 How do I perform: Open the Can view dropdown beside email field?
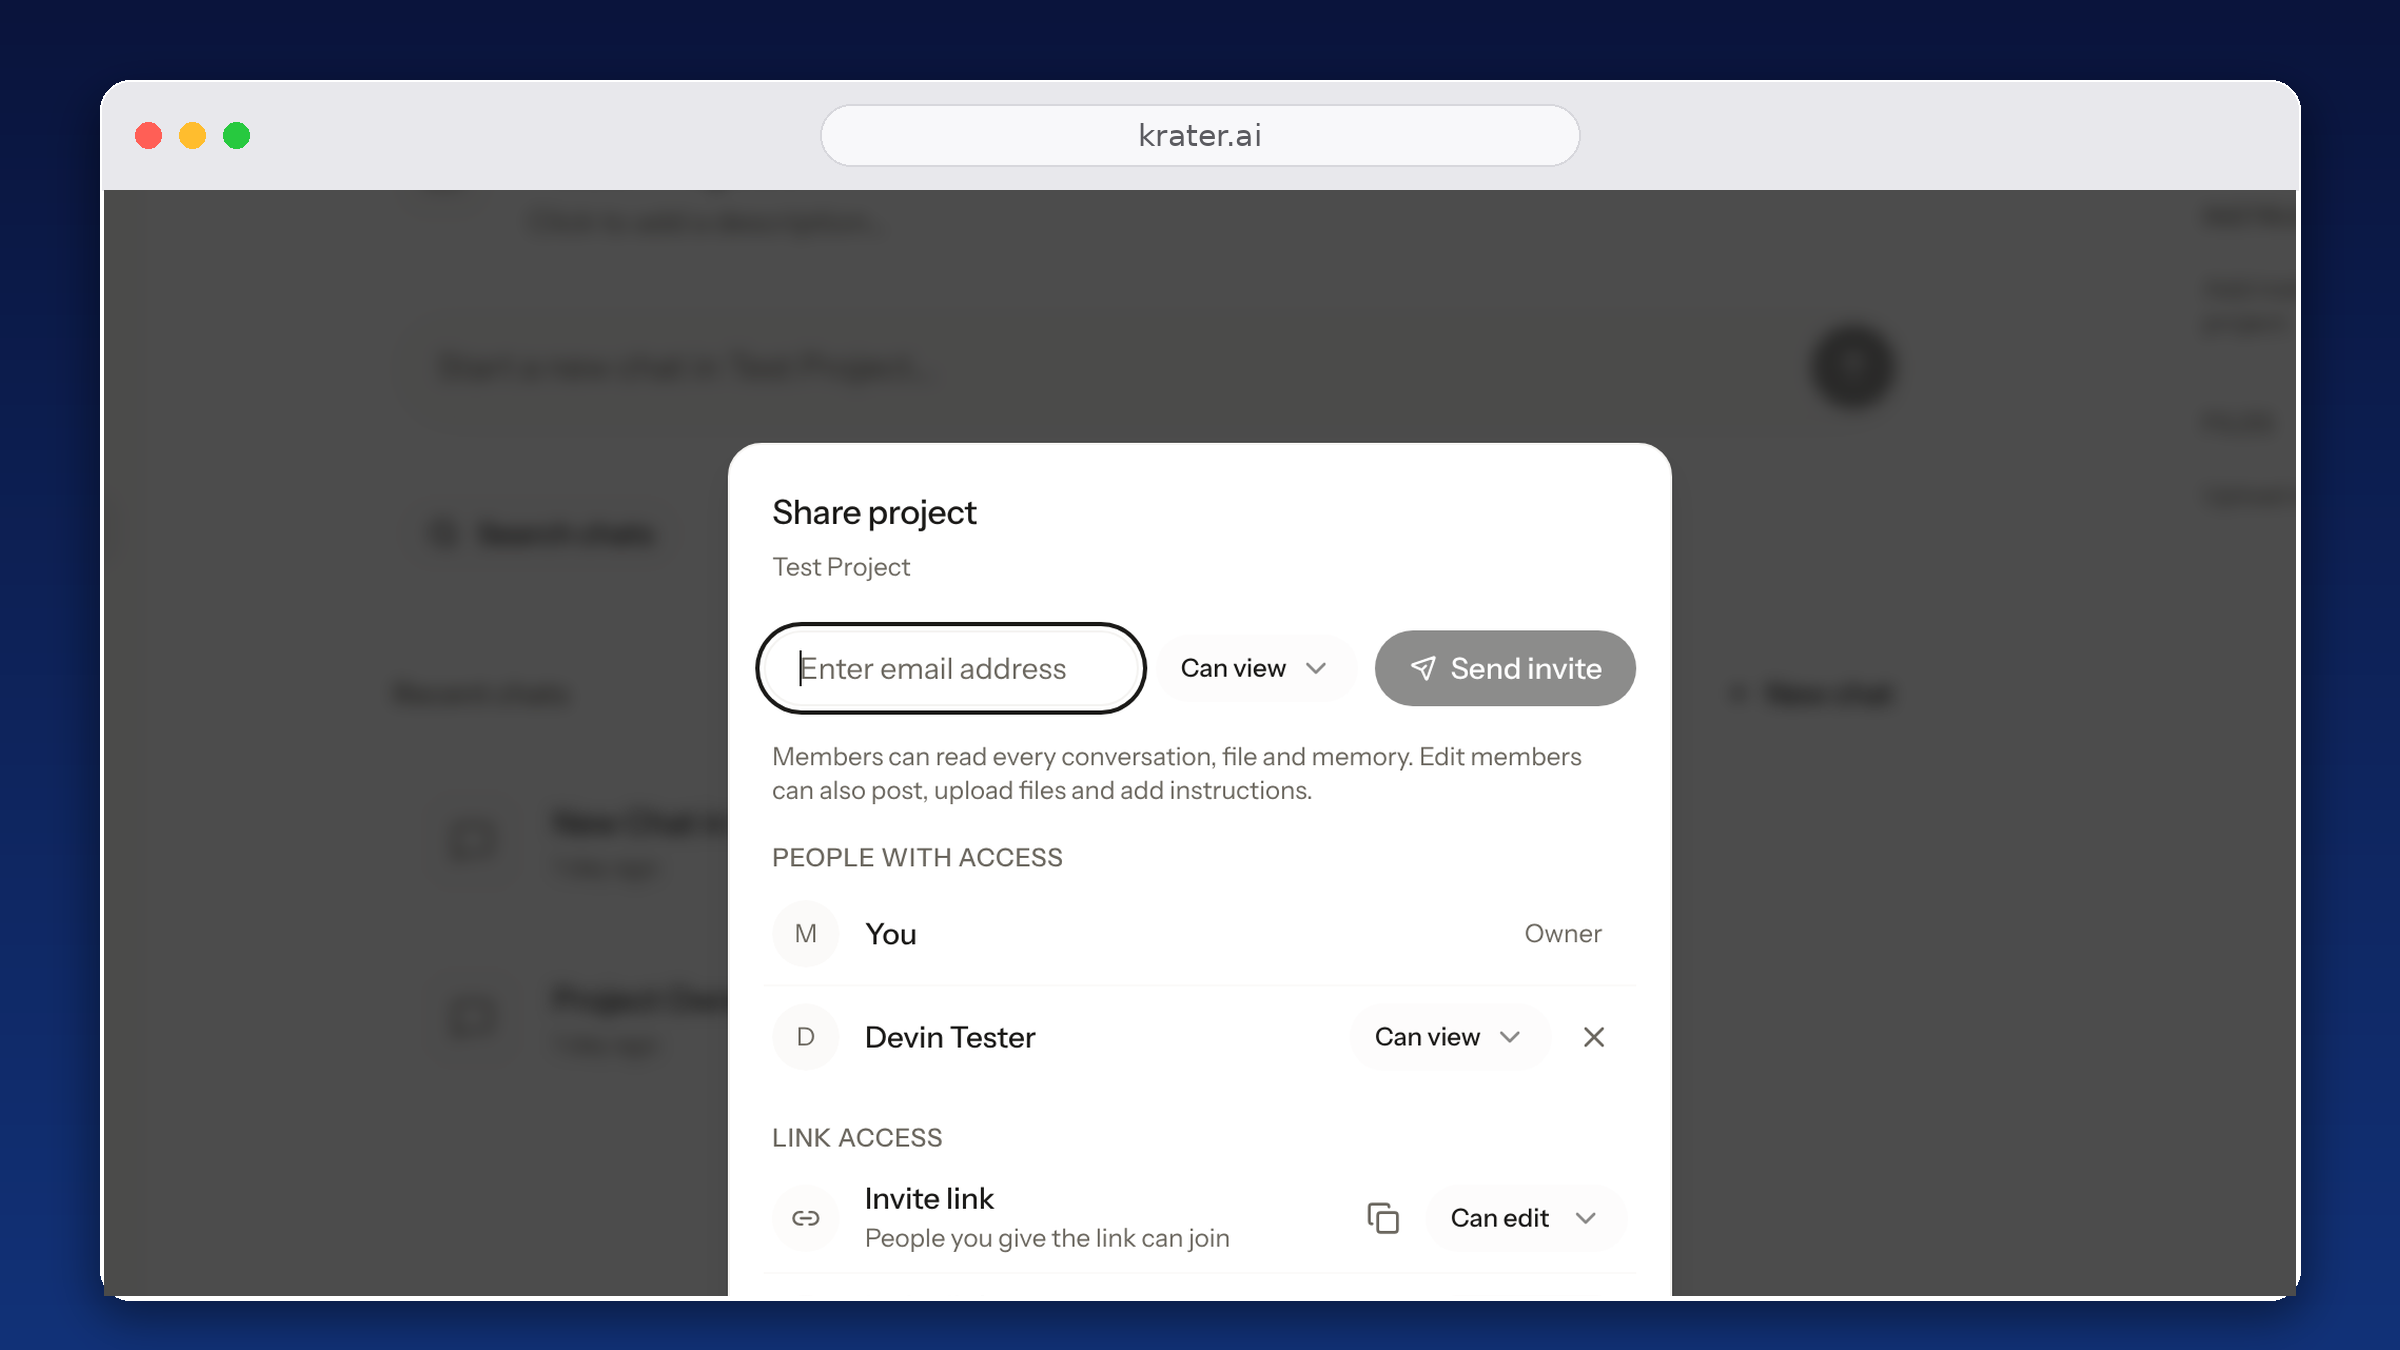1256,668
